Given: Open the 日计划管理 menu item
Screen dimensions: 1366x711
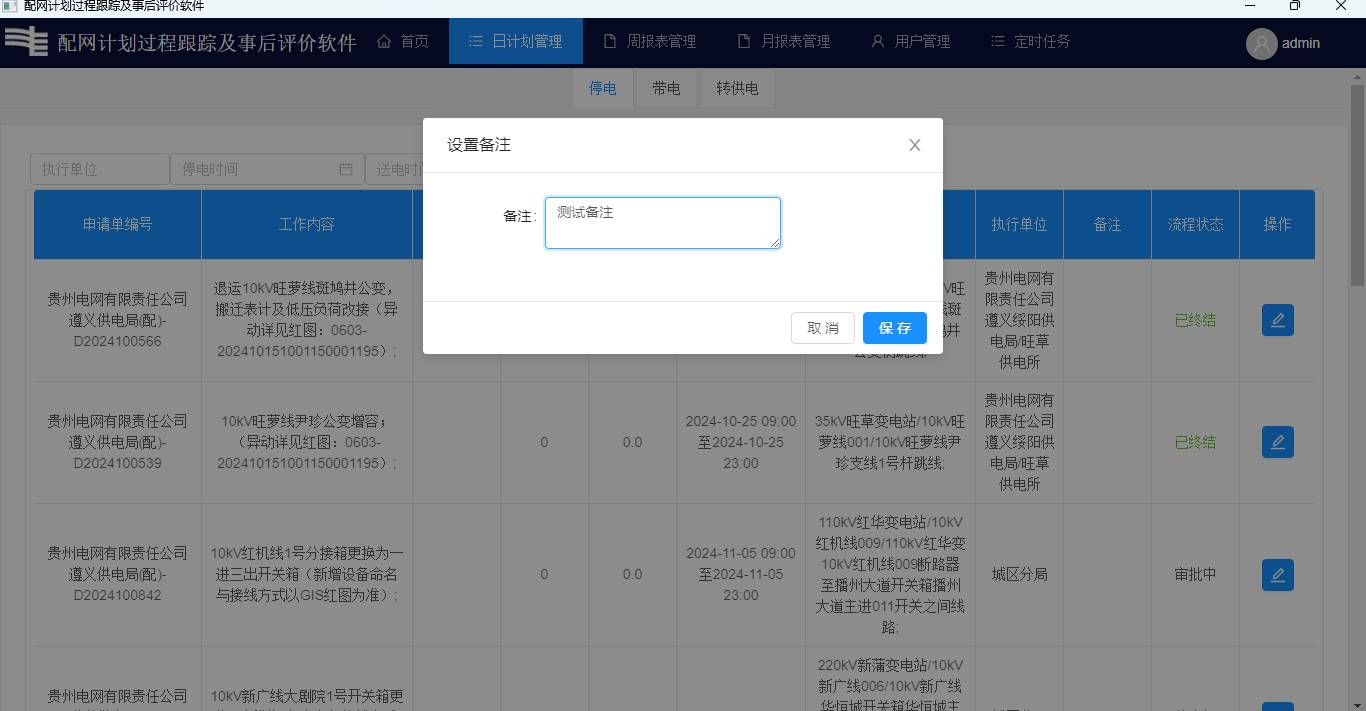Looking at the screenshot, I should (515, 41).
